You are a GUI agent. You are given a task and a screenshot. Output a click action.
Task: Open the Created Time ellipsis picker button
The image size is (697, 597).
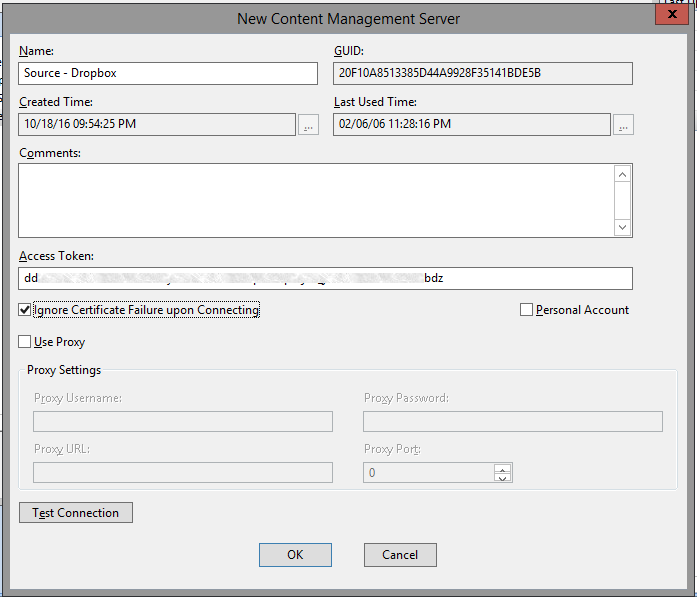coord(308,125)
